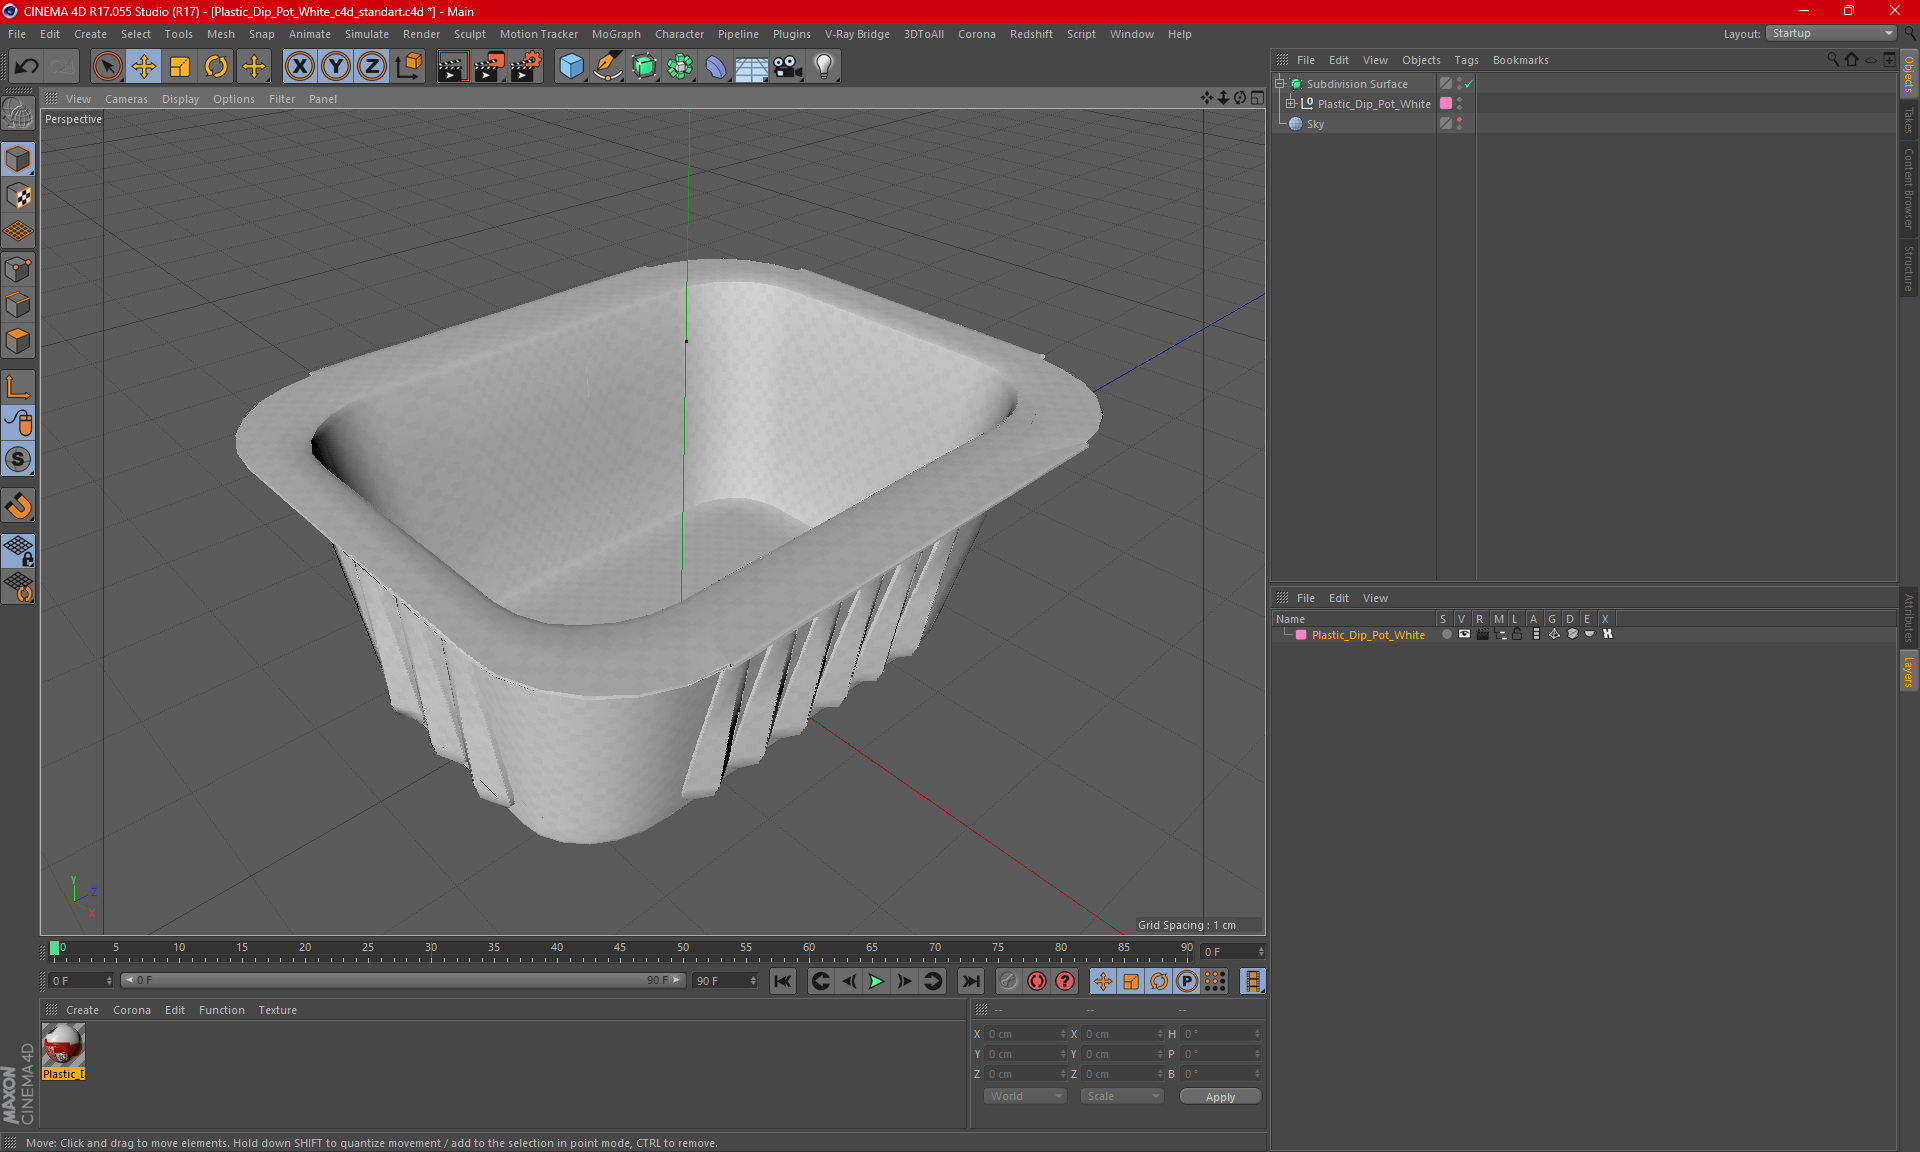This screenshot has height=1152, width=1920.
Task: Open the Render to Picture Viewer icon
Action: pos(489,67)
